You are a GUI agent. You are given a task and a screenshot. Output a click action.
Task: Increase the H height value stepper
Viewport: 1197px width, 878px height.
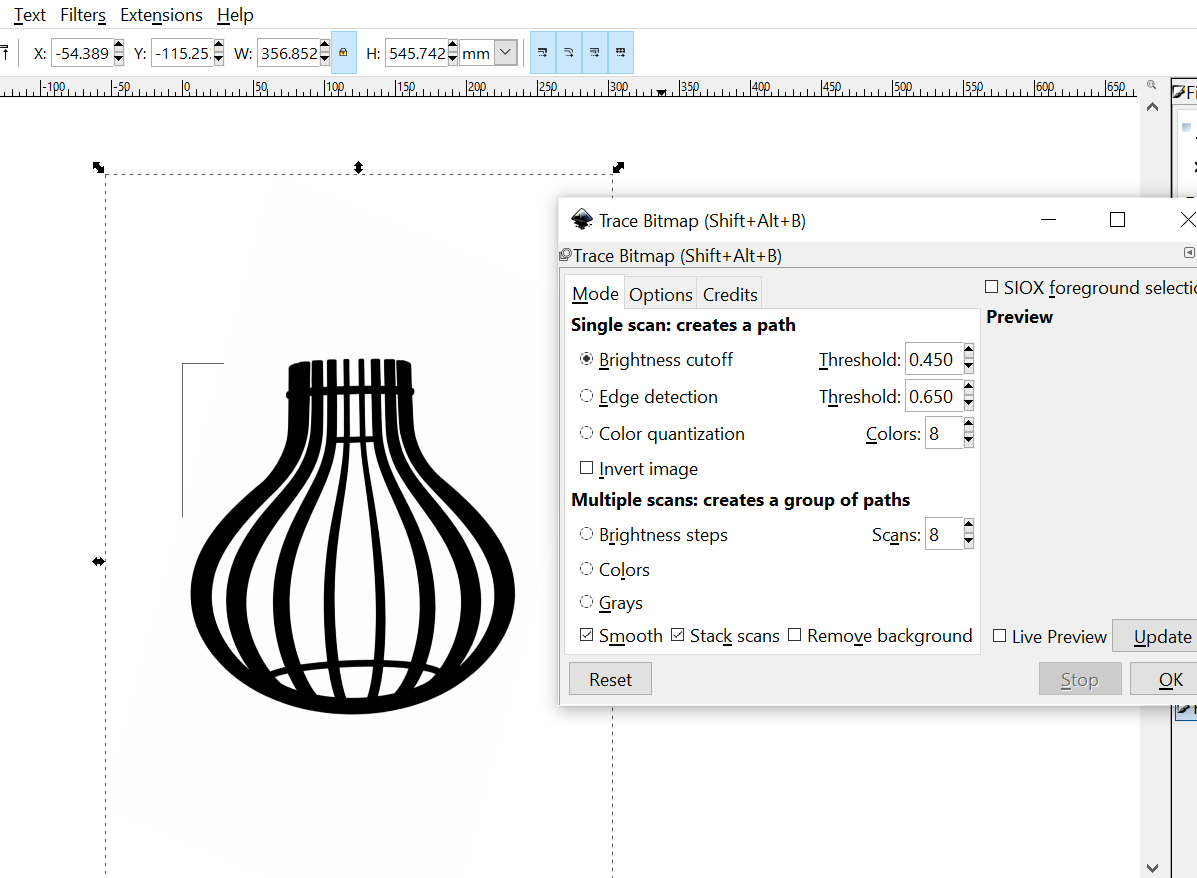453,46
